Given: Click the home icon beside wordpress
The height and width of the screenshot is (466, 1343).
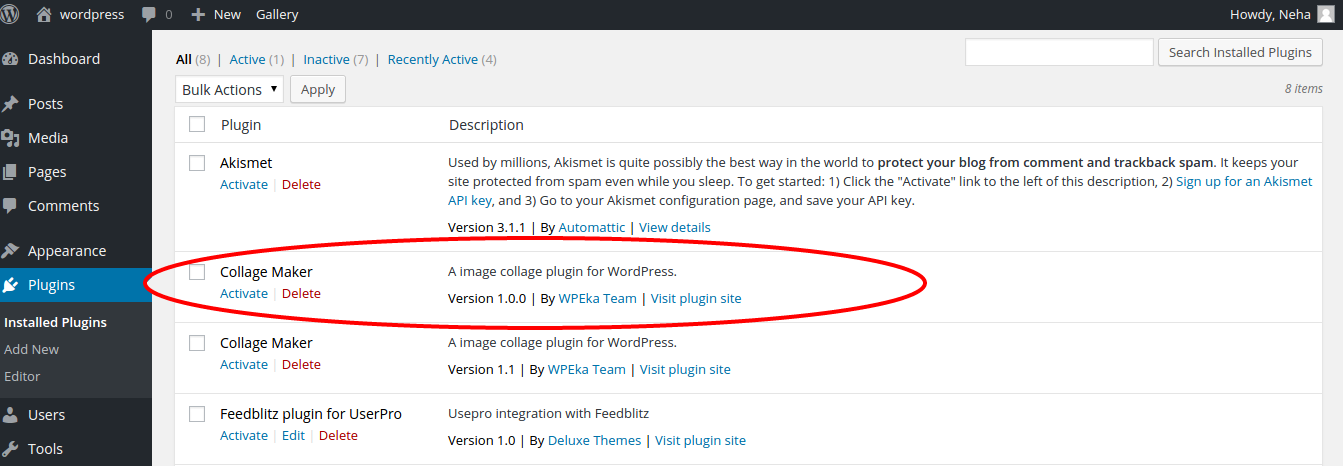Looking at the screenshot, I should point(43,14).
